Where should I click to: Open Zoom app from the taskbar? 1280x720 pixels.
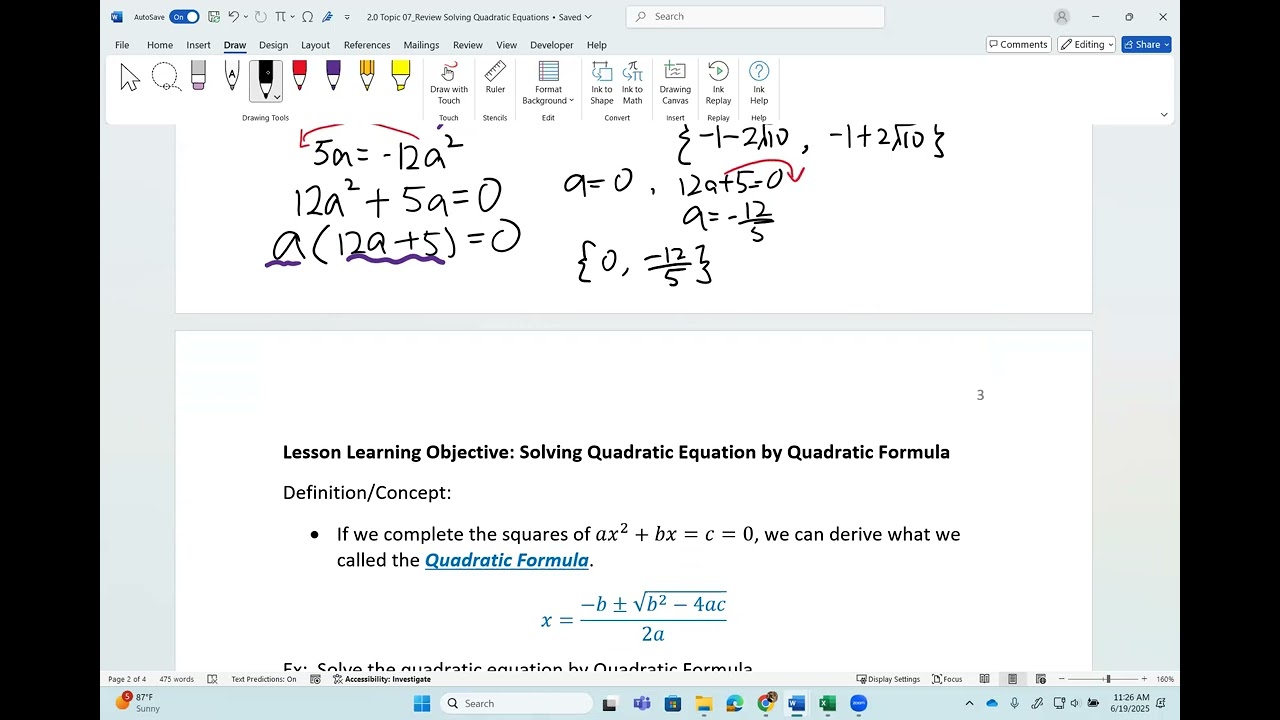(858, 703)
